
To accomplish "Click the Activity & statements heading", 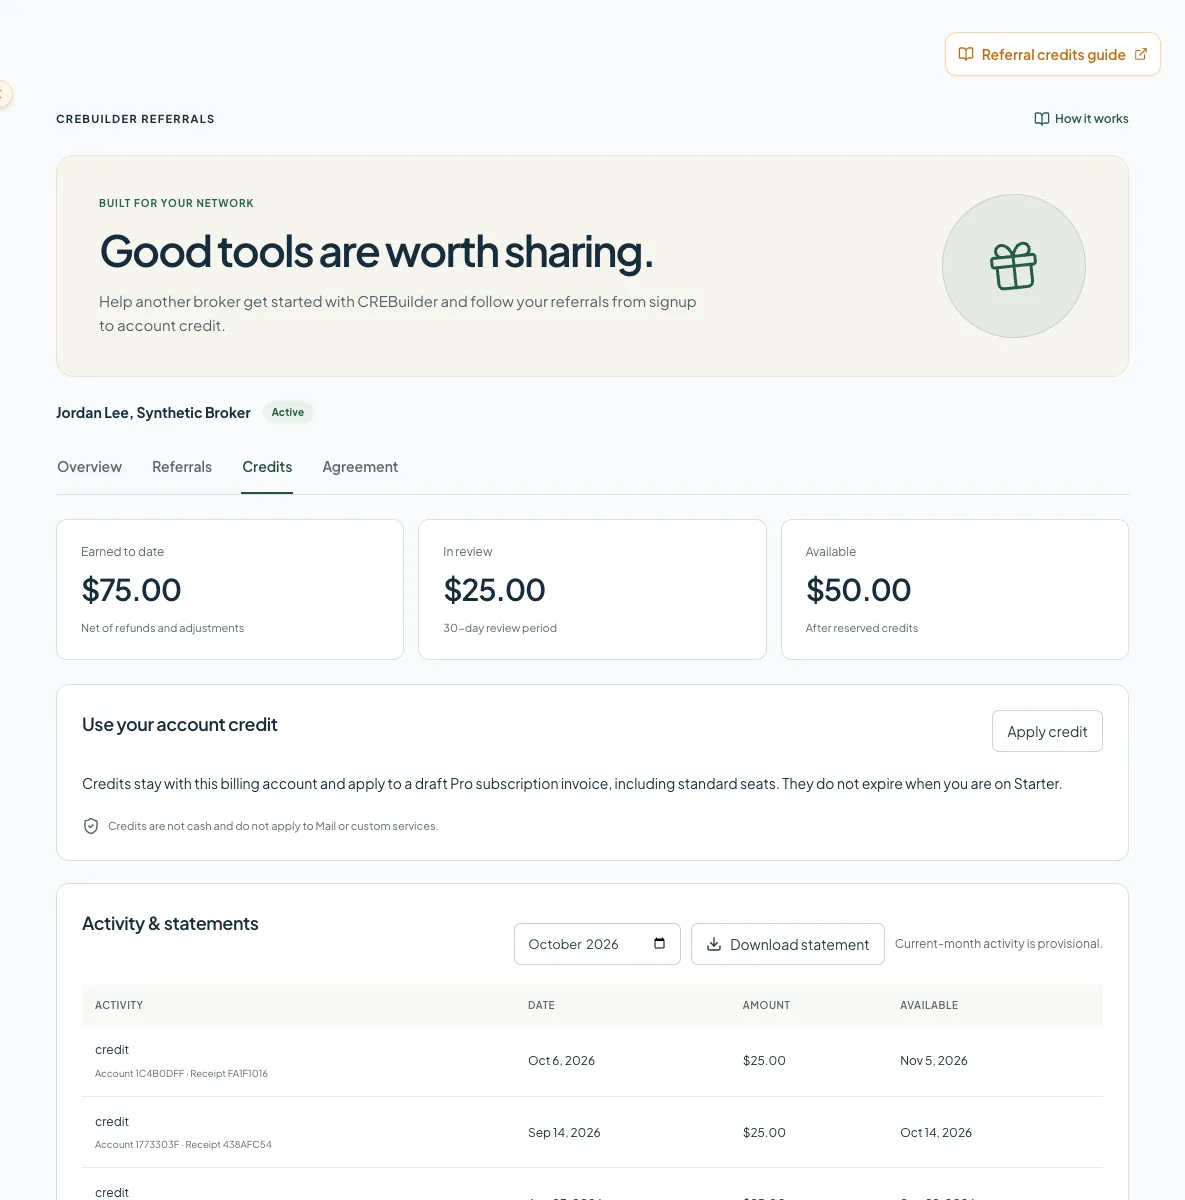I will click(170, 924).
